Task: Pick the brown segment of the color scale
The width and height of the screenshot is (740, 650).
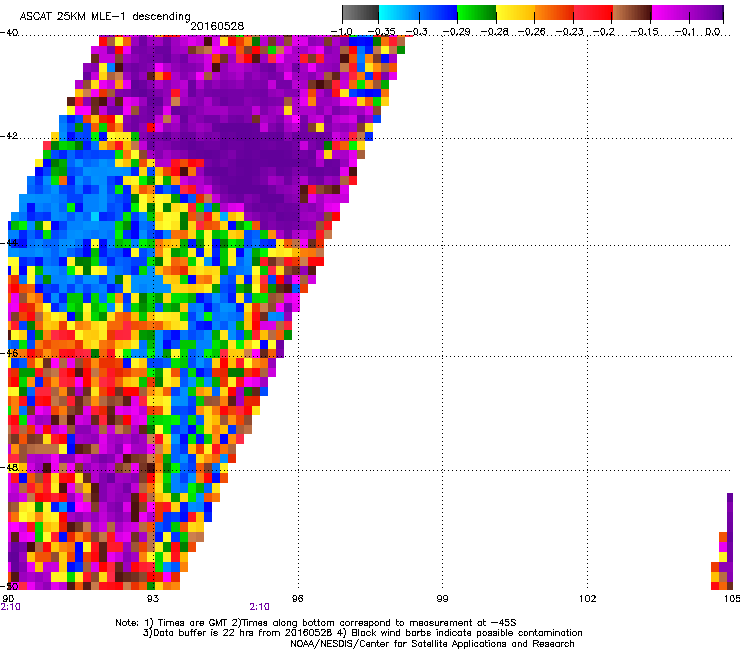Action: pos(632,13)
